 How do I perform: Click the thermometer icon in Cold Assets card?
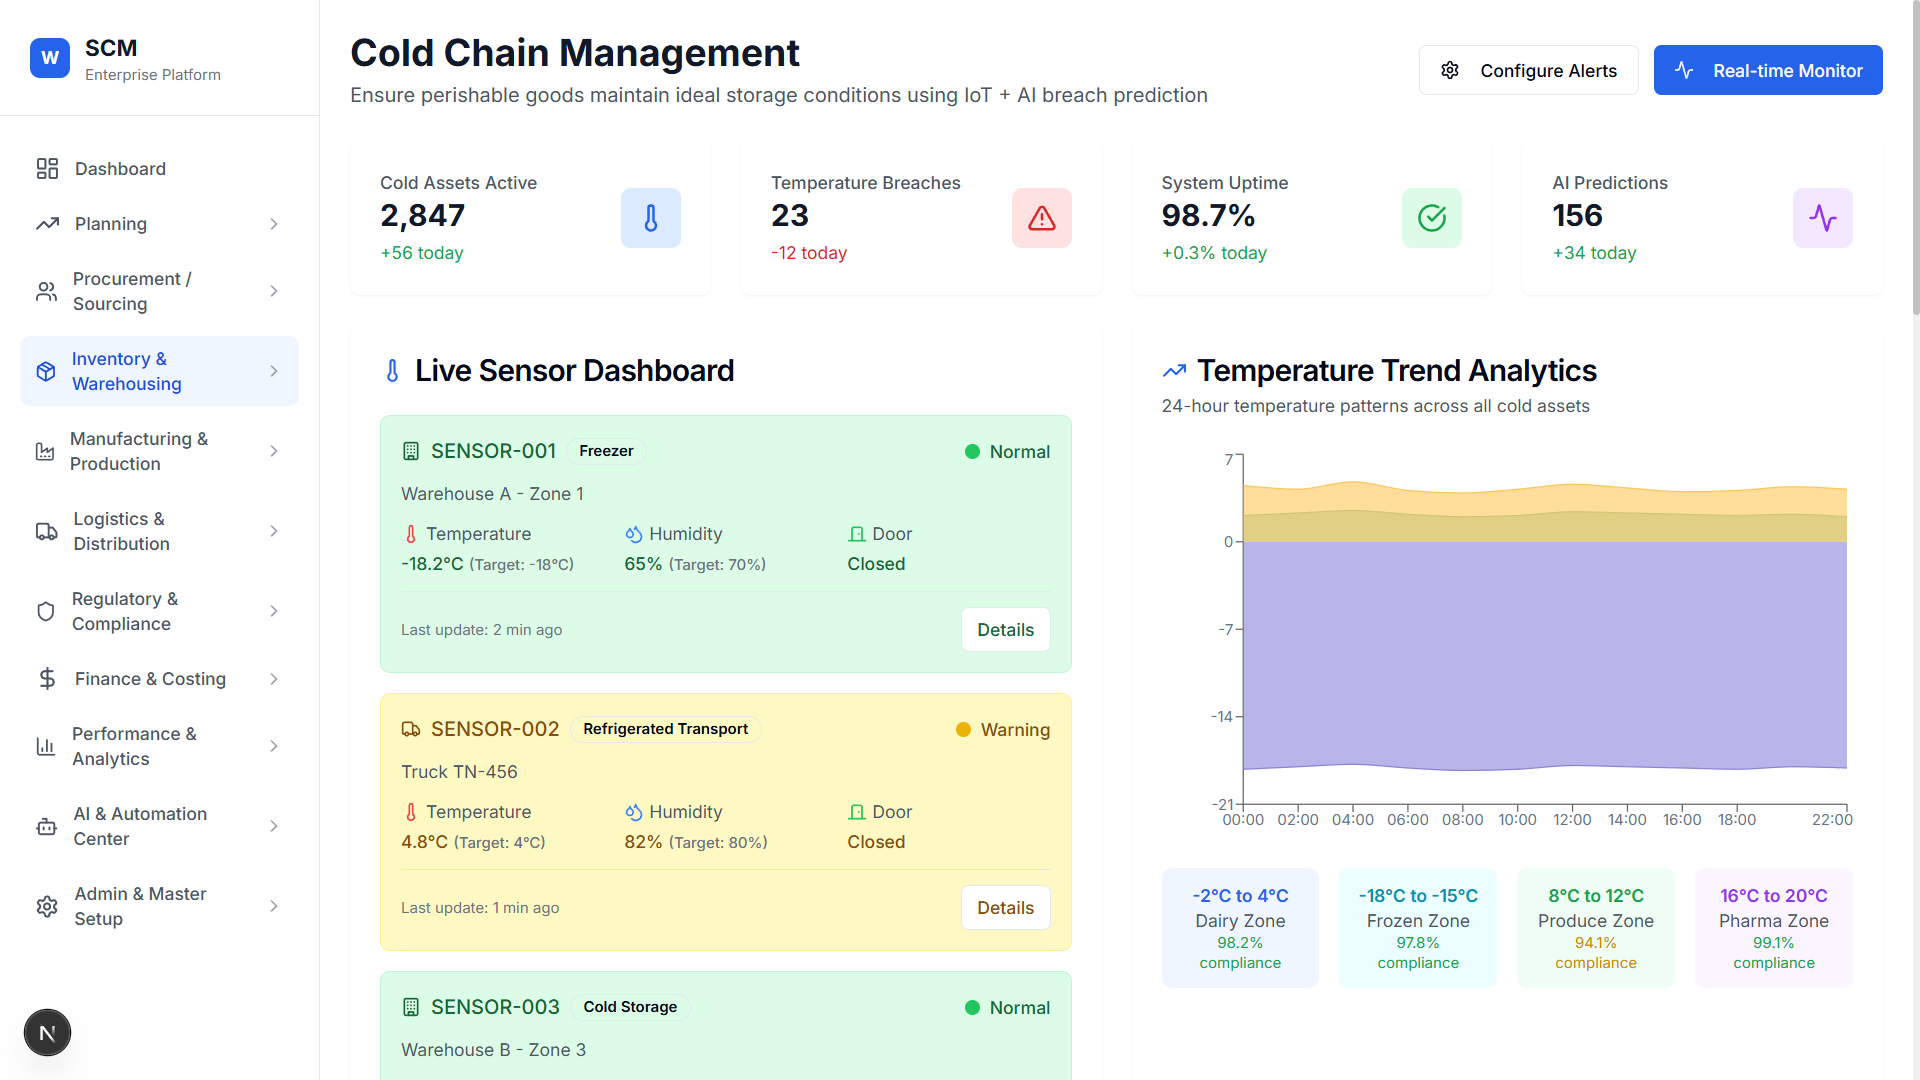click(x=650, y=218)
